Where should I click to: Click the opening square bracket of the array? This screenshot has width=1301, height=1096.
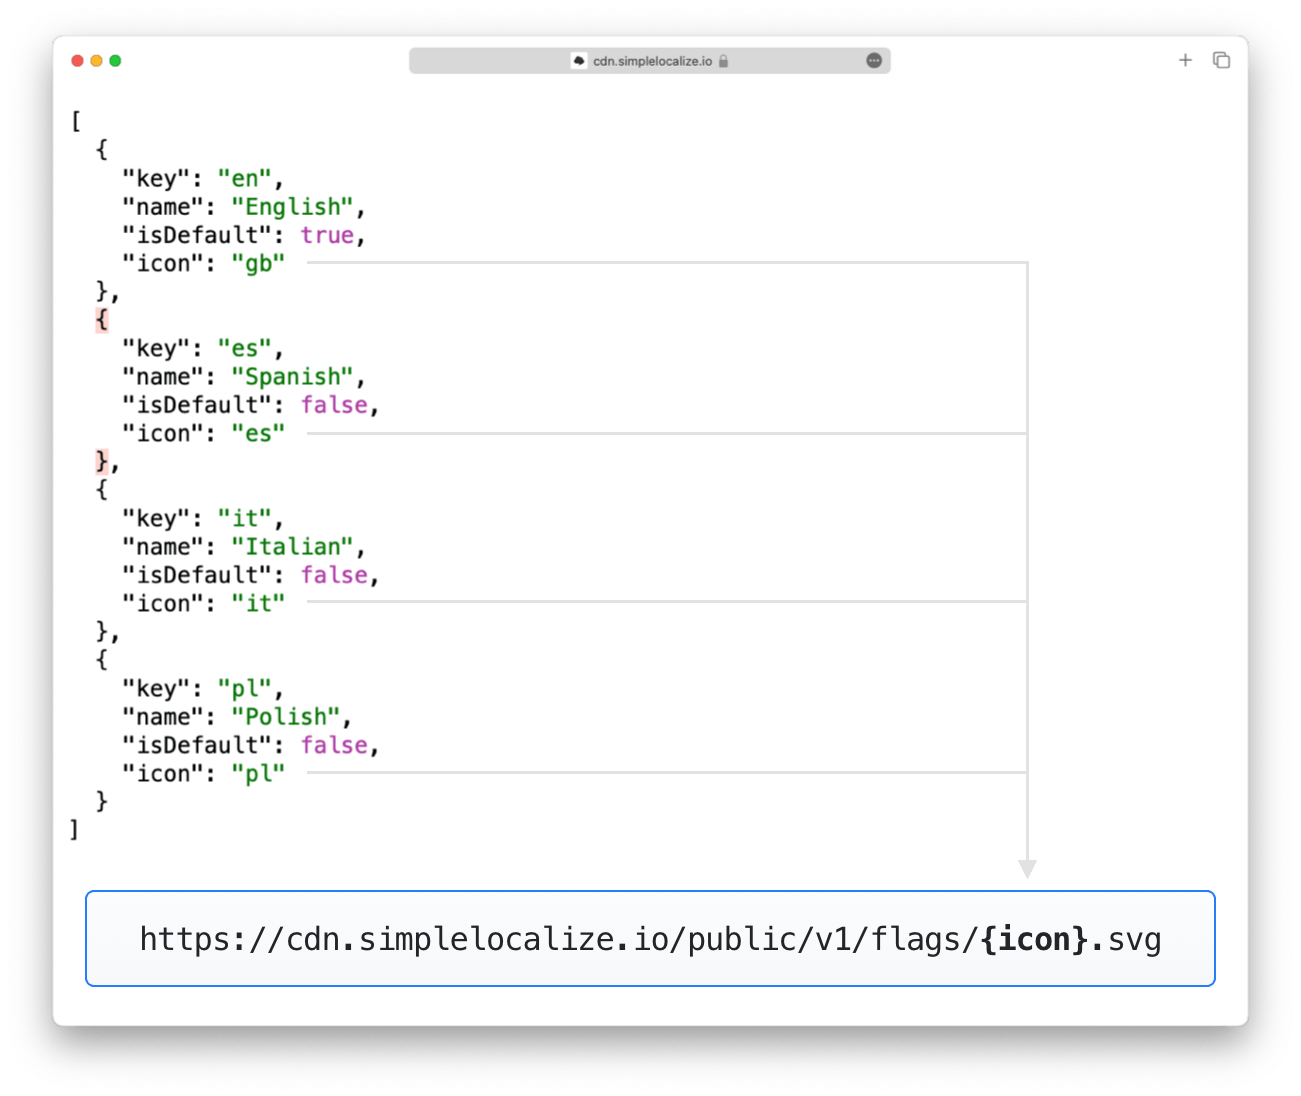(76, 121)
